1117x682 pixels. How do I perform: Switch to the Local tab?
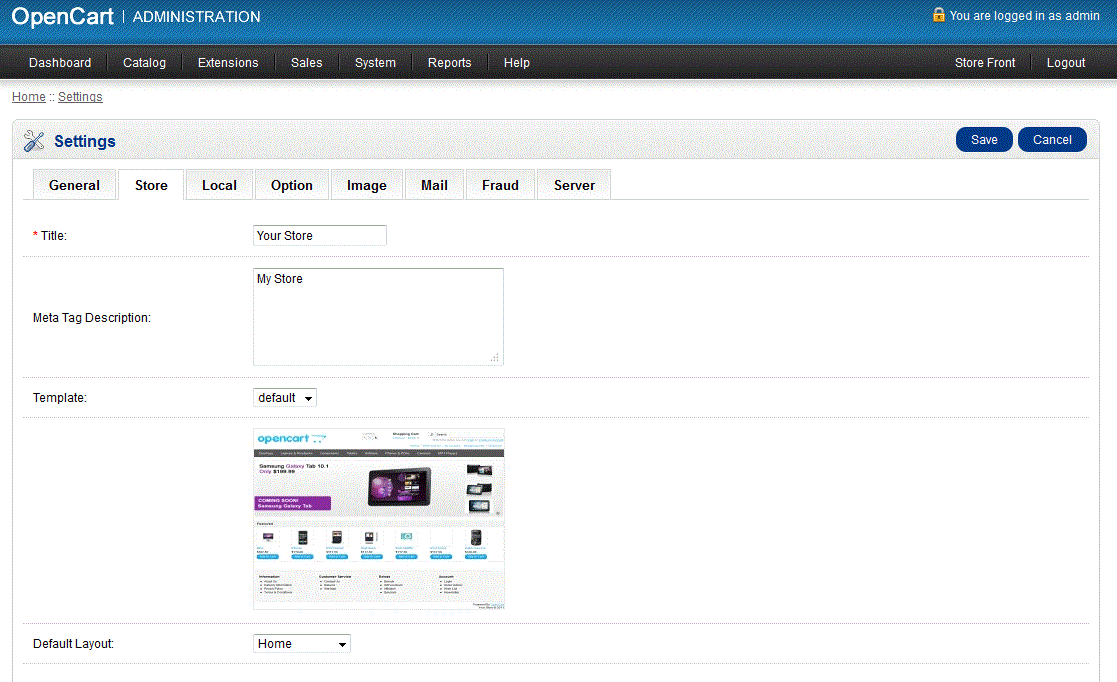pos(219,185)
